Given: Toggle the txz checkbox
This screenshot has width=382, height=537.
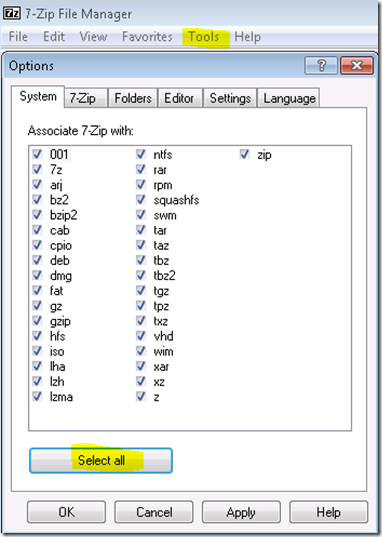Looking at the screenshot, I should pyautogui.click(x=141, y=321).
